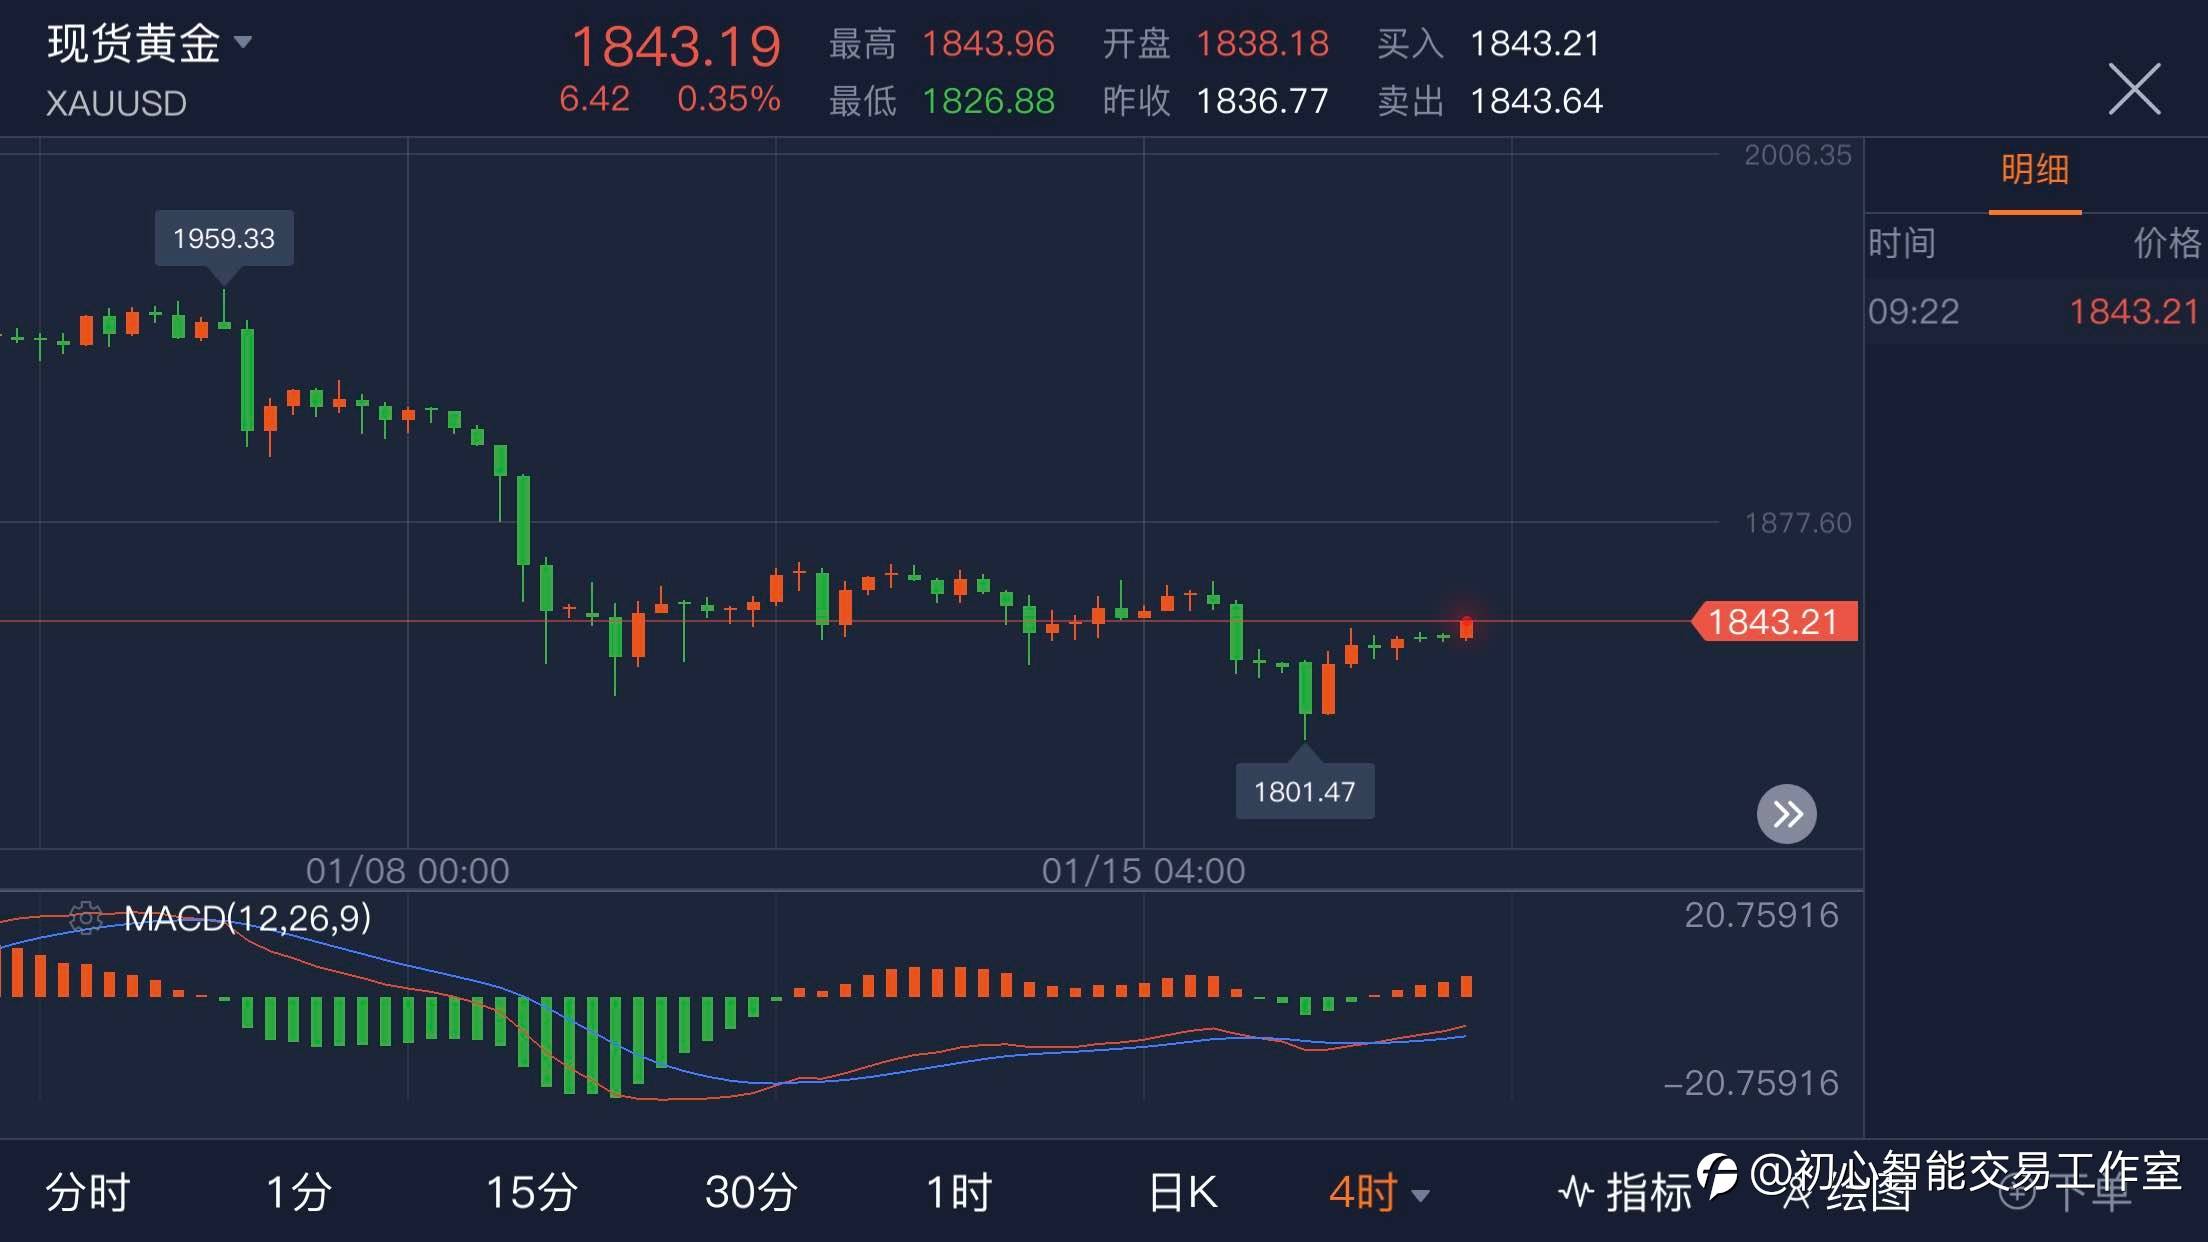Switch to the 30分 timeframe tab

751,1192
